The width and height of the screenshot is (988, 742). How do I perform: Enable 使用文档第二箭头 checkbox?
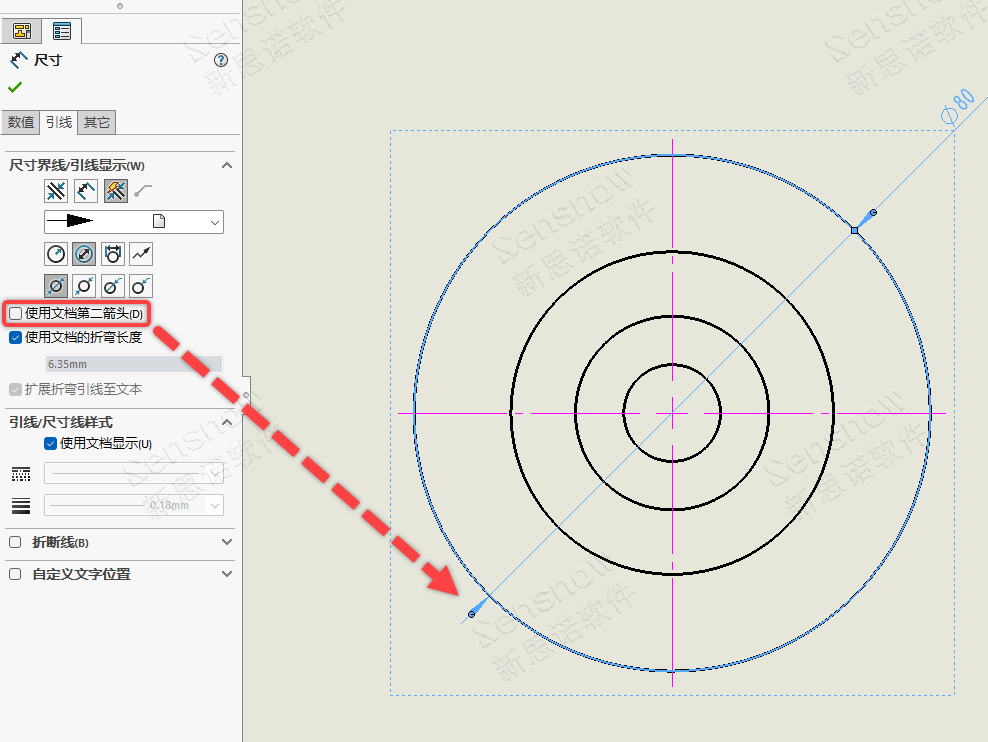click(x=16, y=314)
